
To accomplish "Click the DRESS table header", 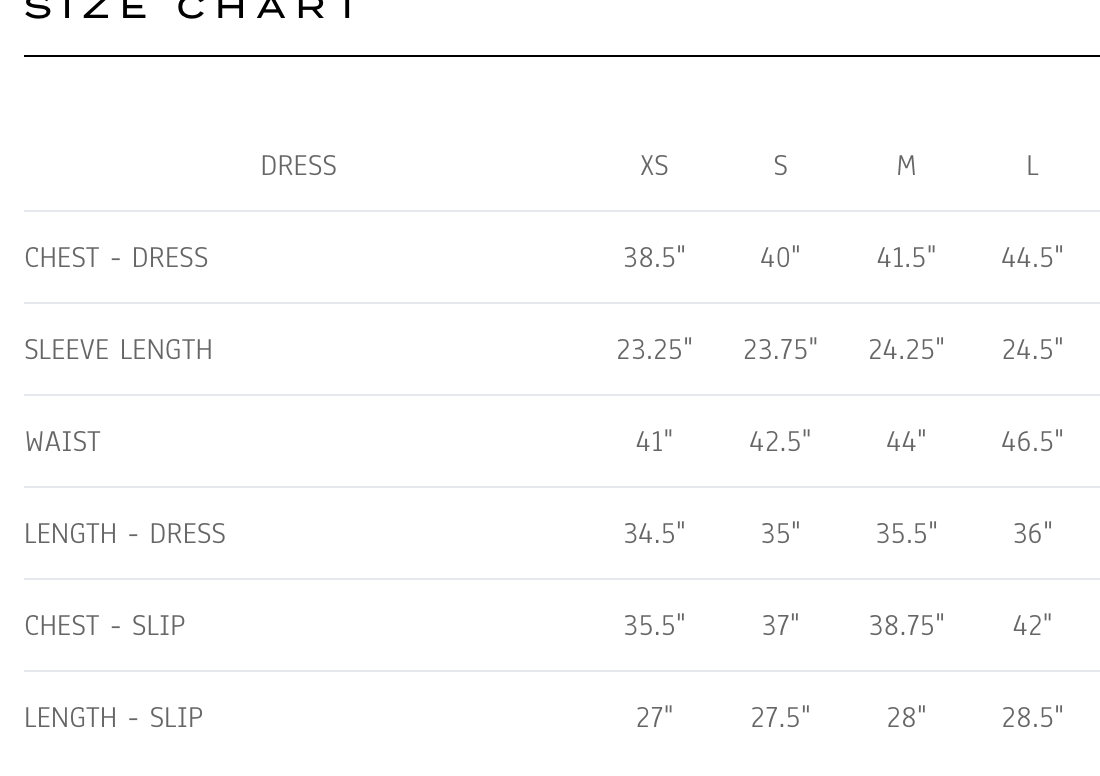I will 298,166.
